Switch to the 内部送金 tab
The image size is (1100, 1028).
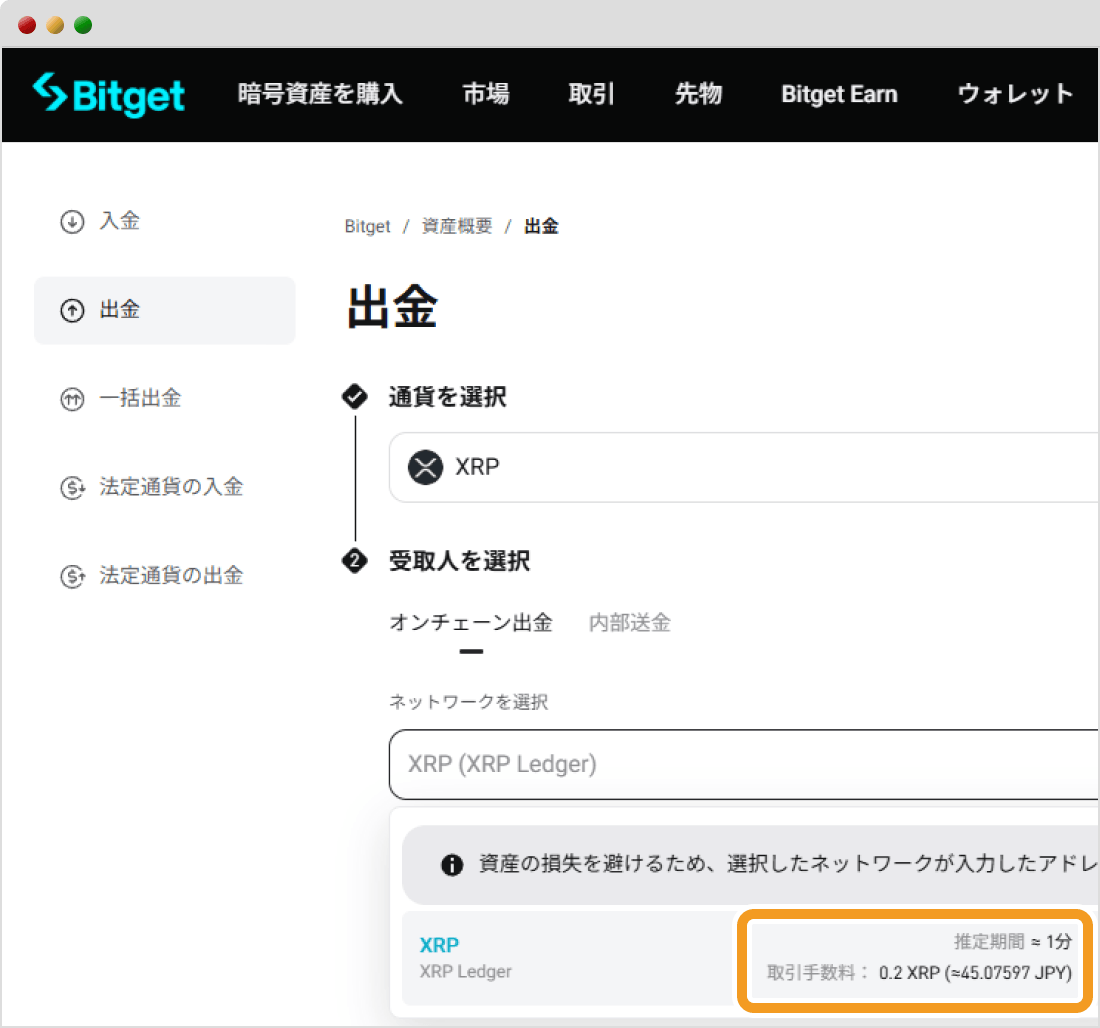point(629,622)
